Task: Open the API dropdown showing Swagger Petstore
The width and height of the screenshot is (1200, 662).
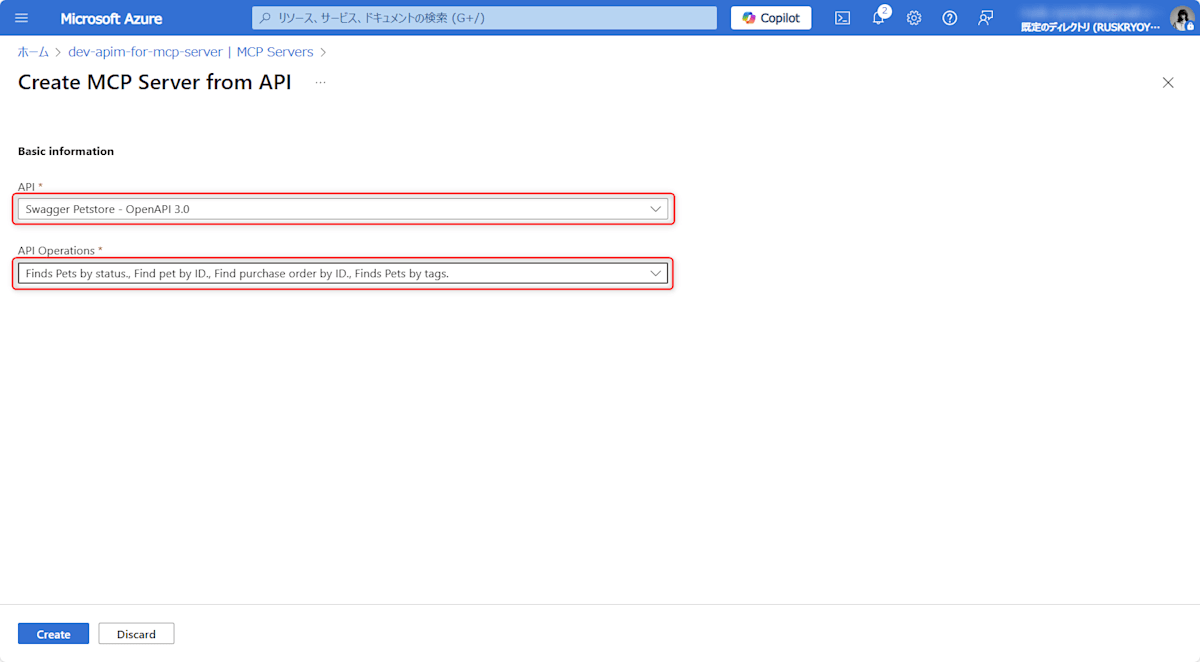Action: tap(343, 209)
